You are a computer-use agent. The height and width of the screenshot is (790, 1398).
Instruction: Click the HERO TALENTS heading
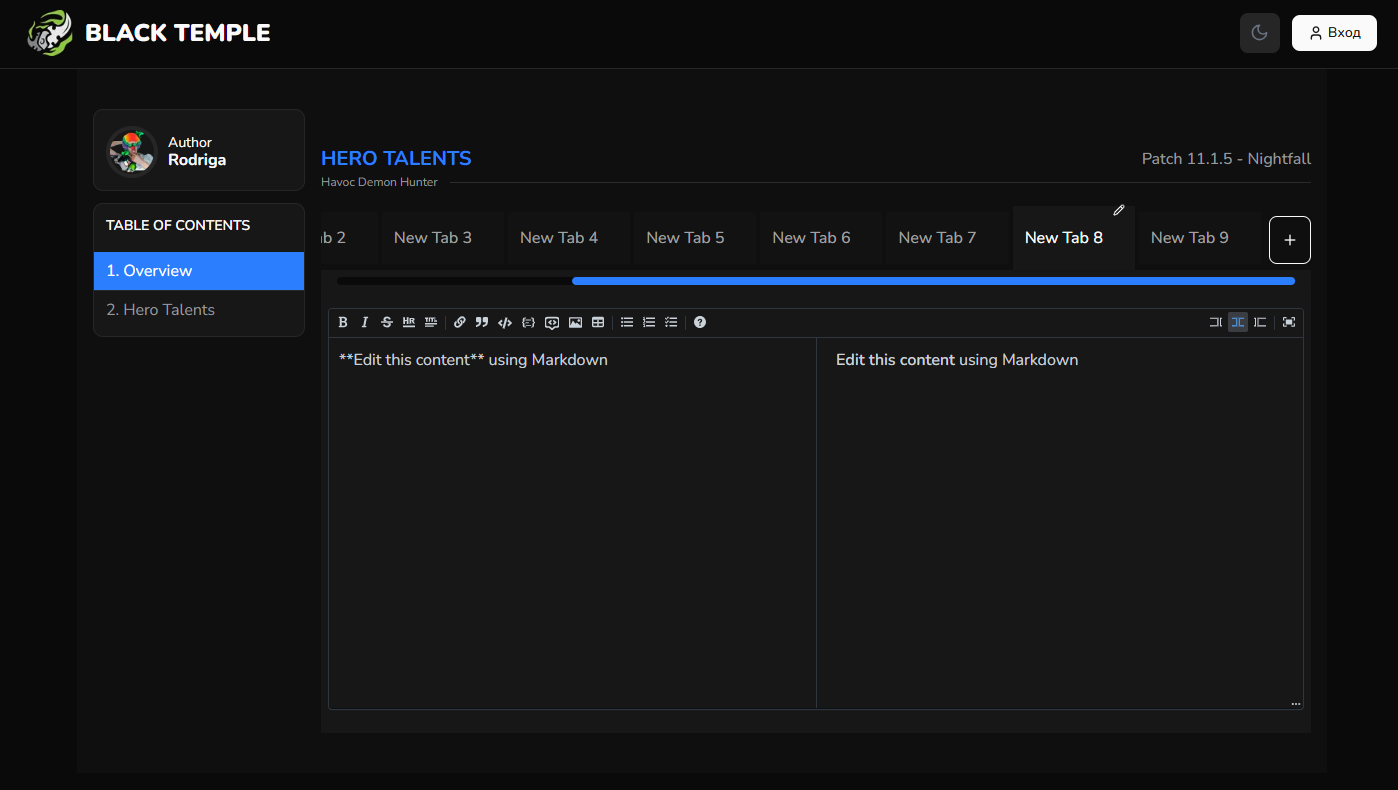pos(396,158)
